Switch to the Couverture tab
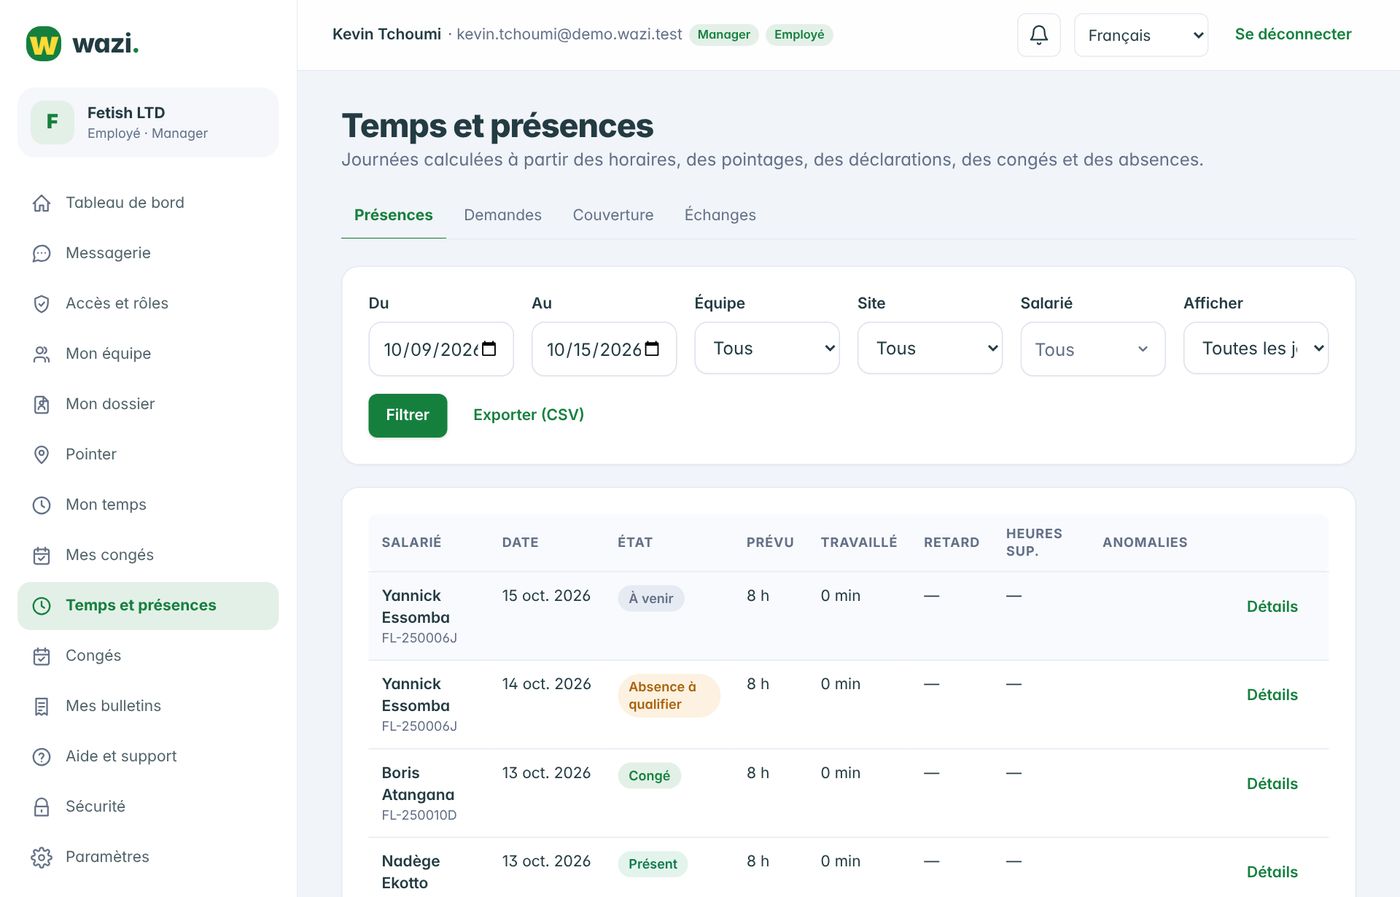This screenshot has width=1400, height=897. pos(613,215)
